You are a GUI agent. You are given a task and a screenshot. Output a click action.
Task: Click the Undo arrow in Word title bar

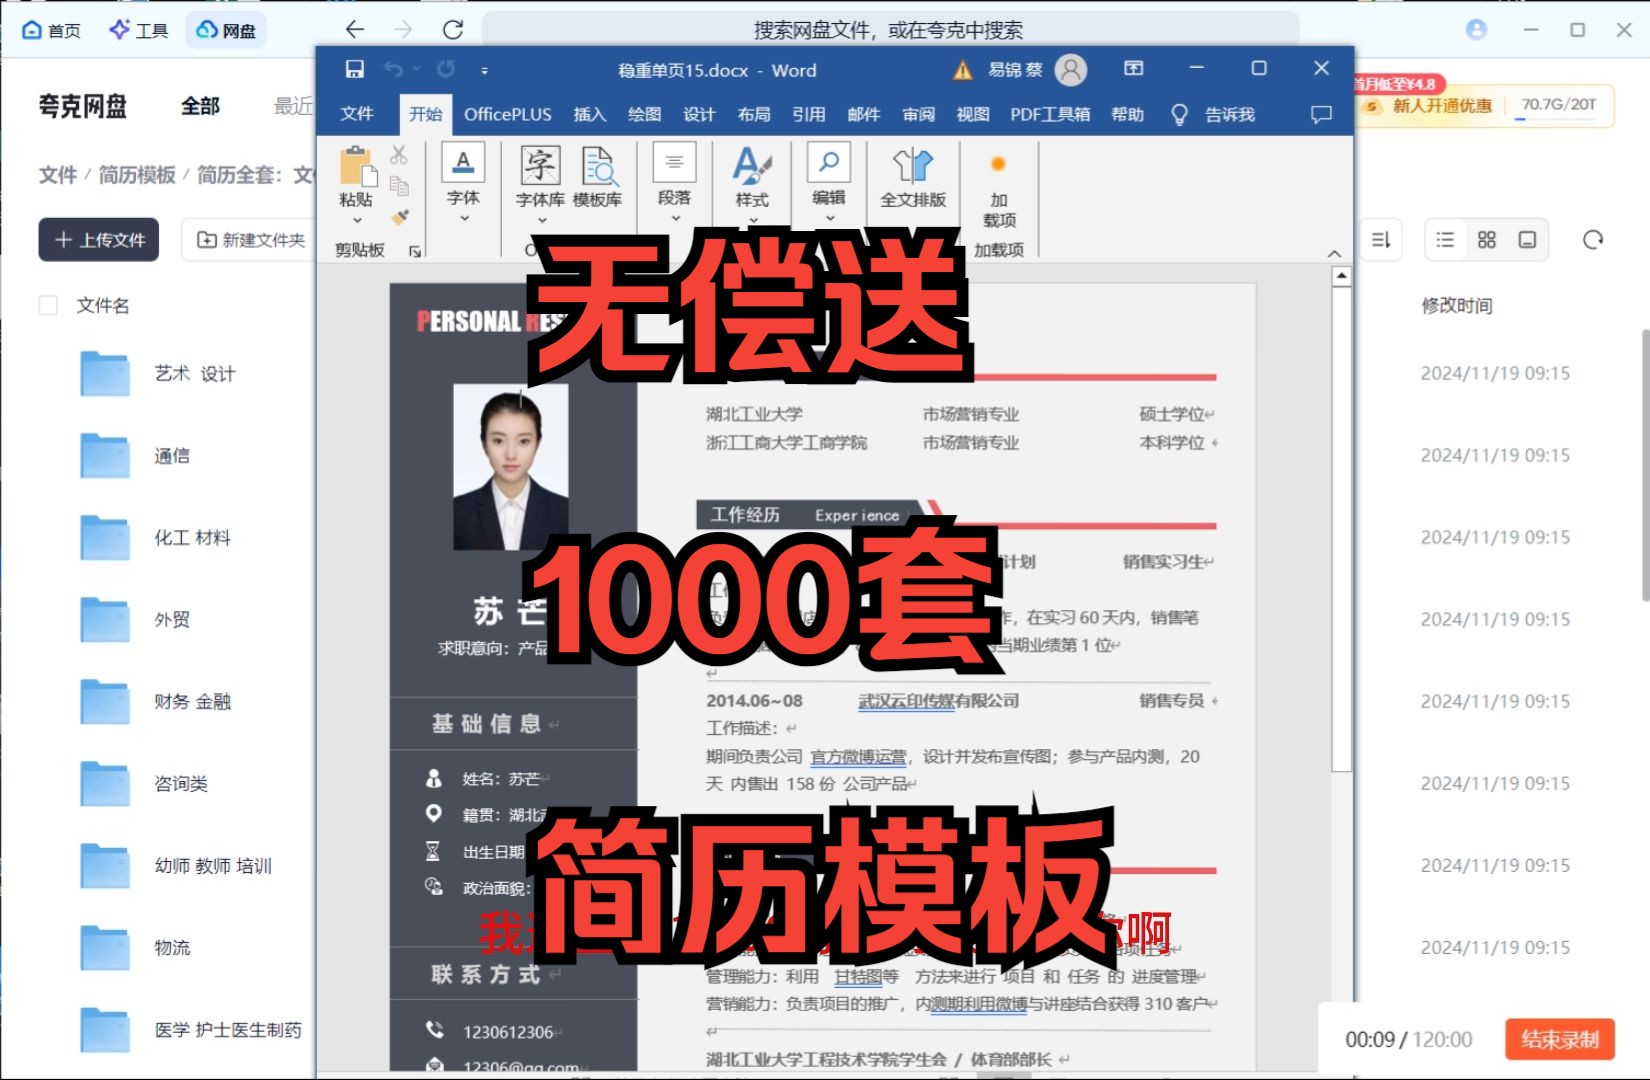(393, 69)
